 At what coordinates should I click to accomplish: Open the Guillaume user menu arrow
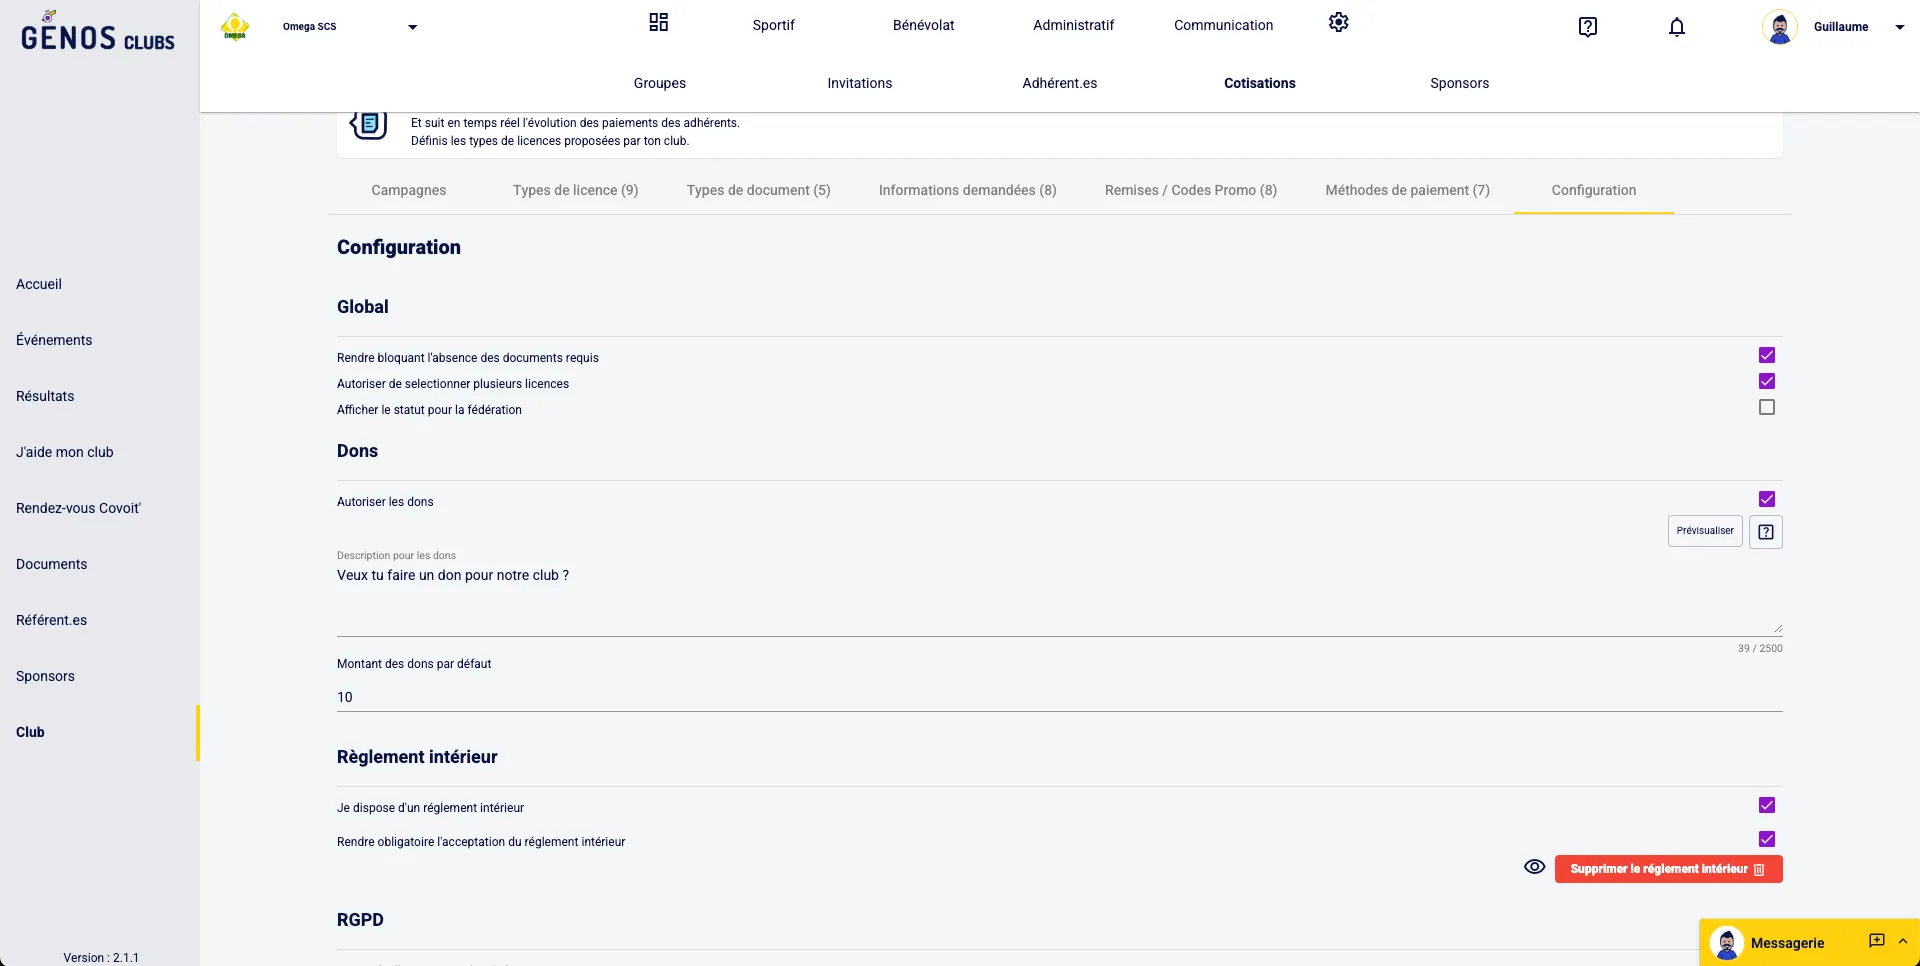click(1899, 27)
